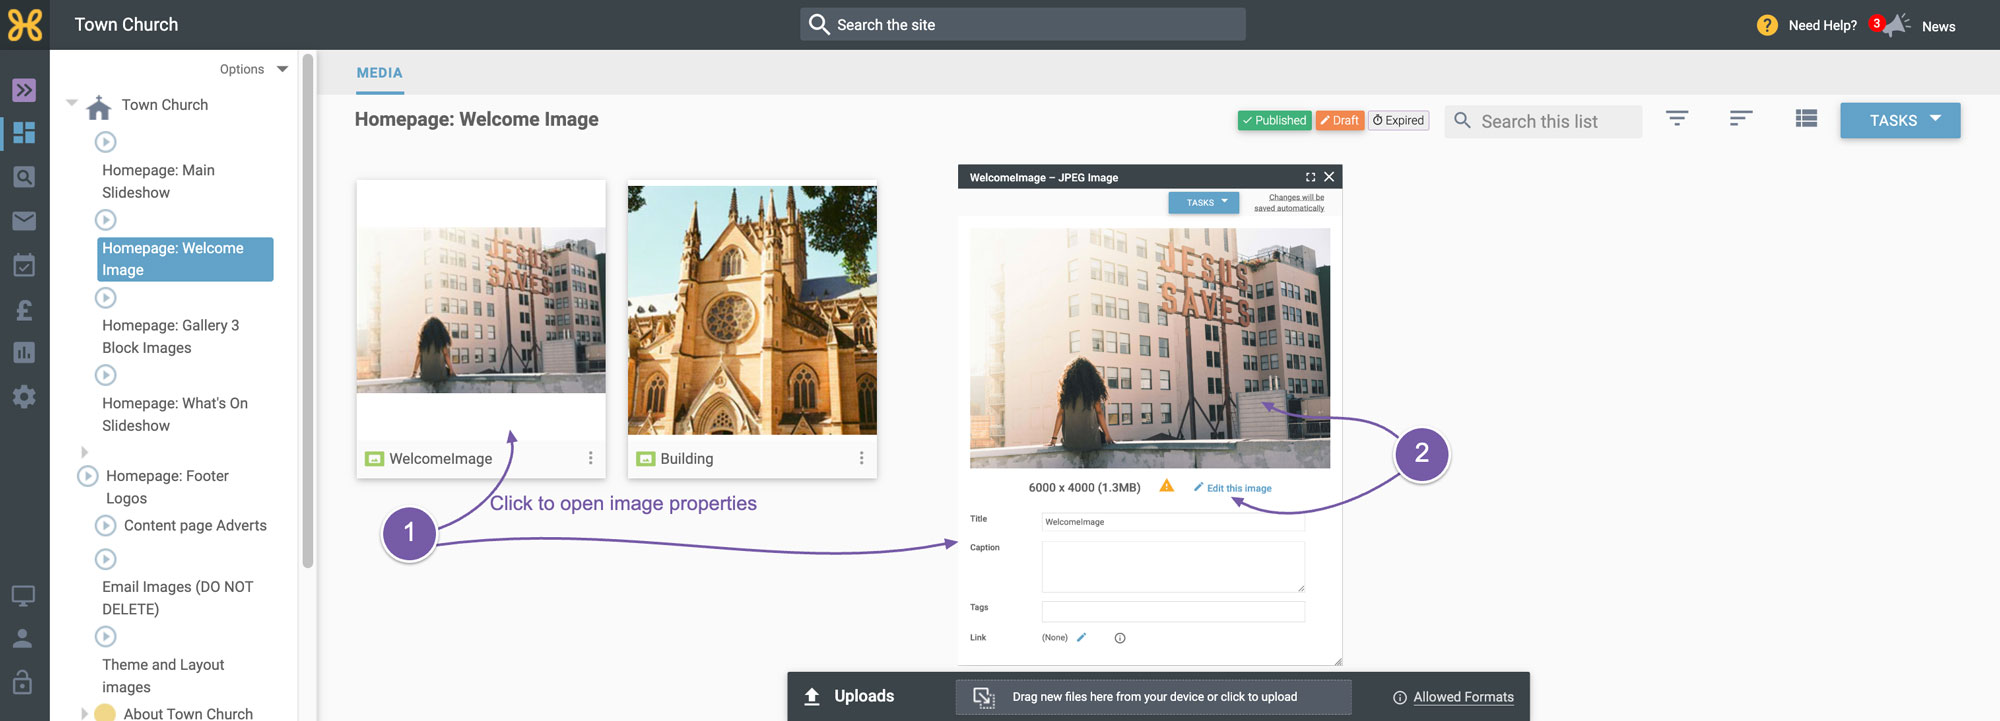Open the main TASKS dropdown

pos(1900,120)
